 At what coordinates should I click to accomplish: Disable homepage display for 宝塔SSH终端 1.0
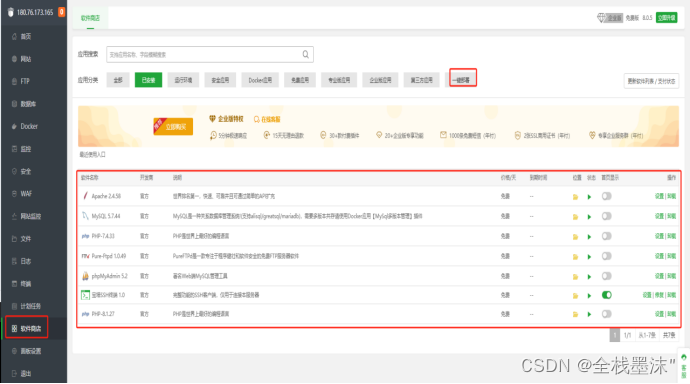coord(607,295)
